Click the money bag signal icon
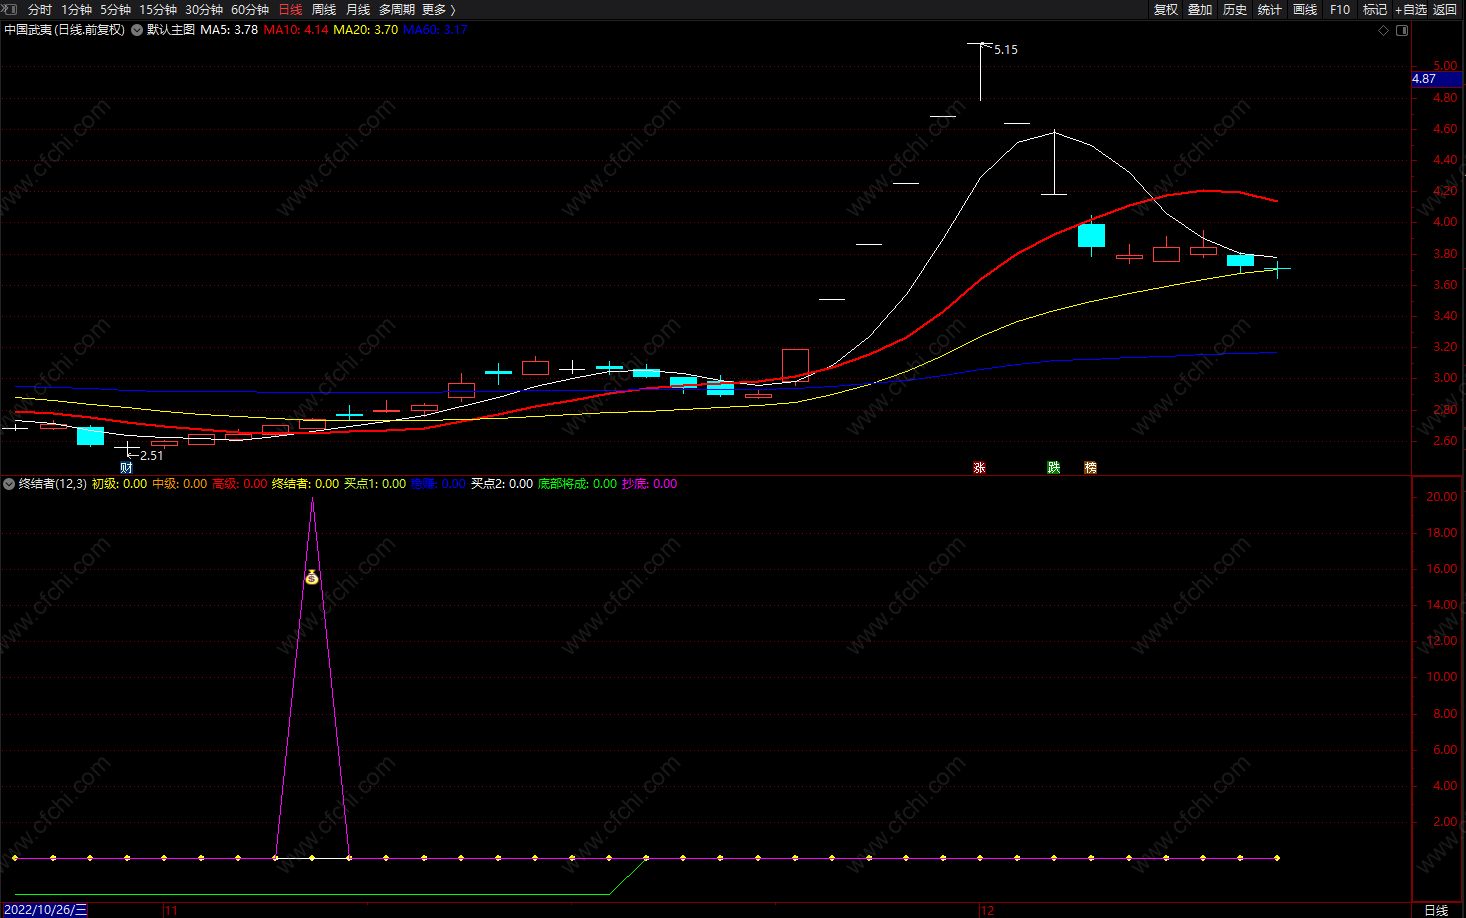The height and width of the screenshot is (918, 1466). click(x=312, y=577)
